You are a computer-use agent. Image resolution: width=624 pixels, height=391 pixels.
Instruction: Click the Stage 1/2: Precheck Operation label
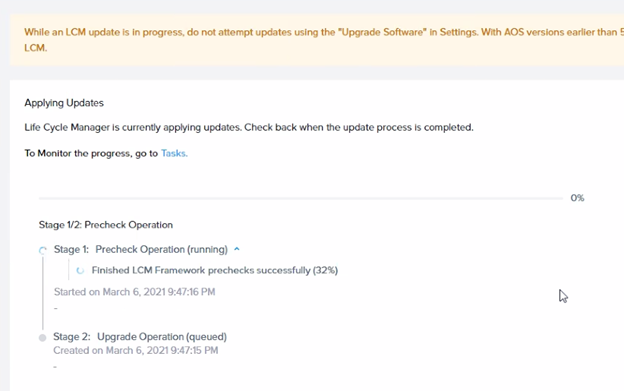click(106, 225)
